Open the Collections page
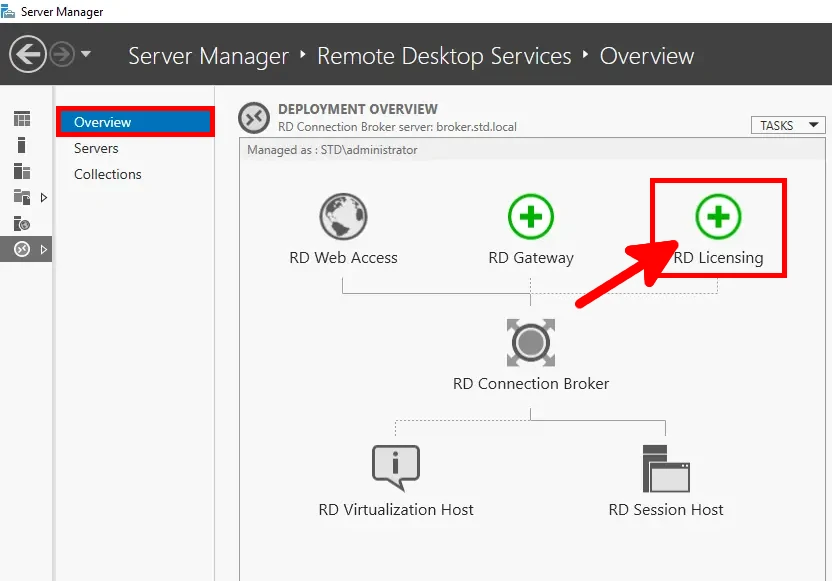 pos(108,174)
